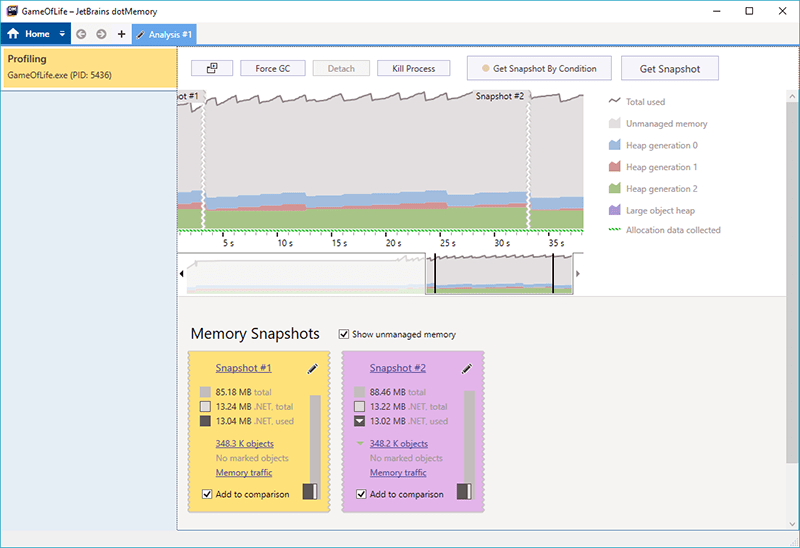Open the Home dropdown arrow
Viewport: 800px width, 548px height.
tap(62, 34)
